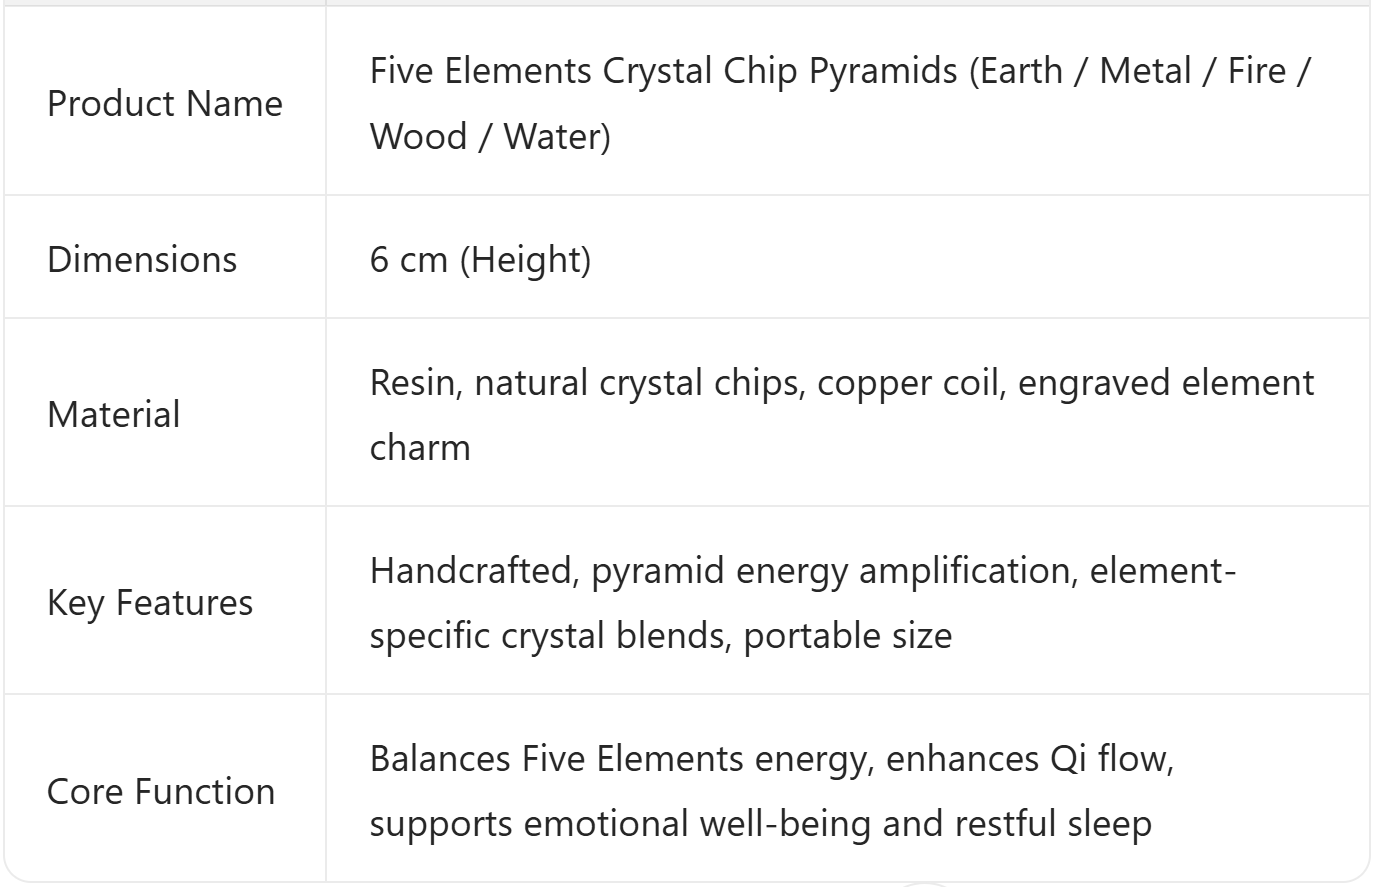Click 'Balances Five Elements energy' text
The width and height of the screenshot is (1379, 887).
[617, 759]
